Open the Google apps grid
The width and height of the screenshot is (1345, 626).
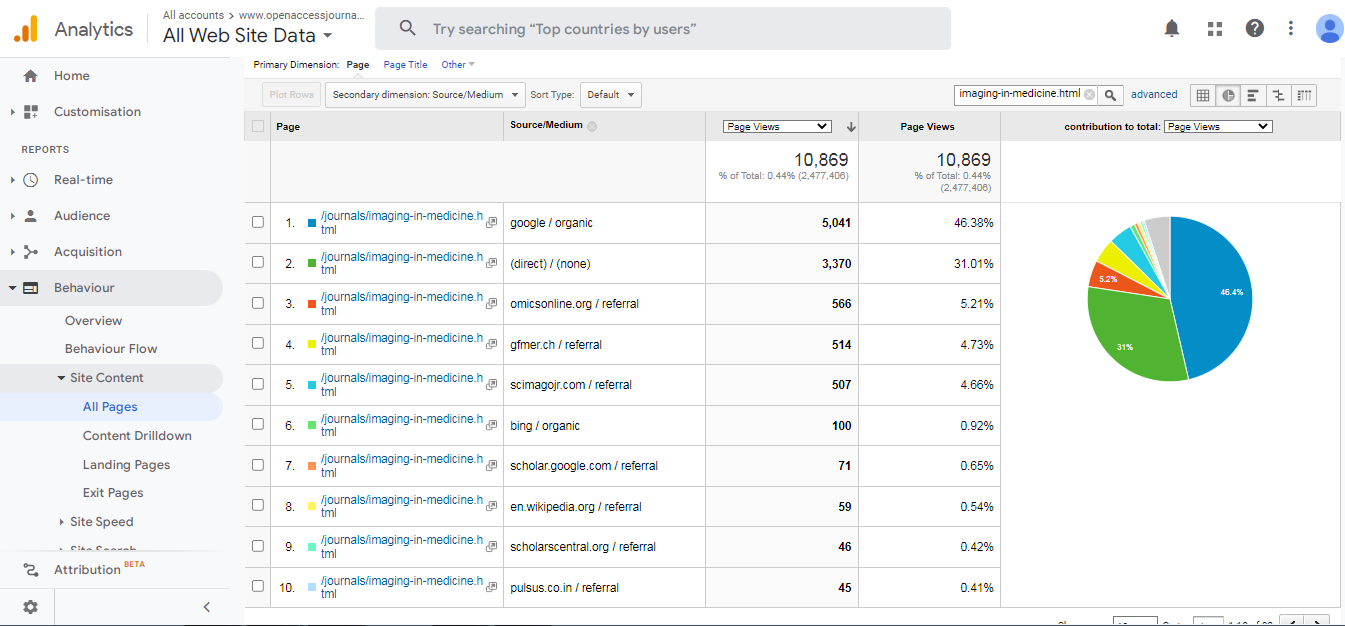[1215, 28]
